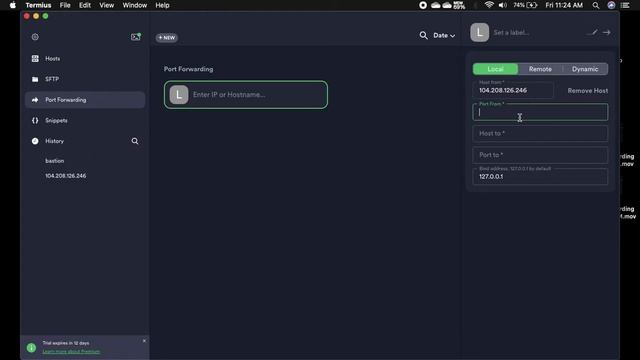Select the Dynamic forwarding type

585,69
